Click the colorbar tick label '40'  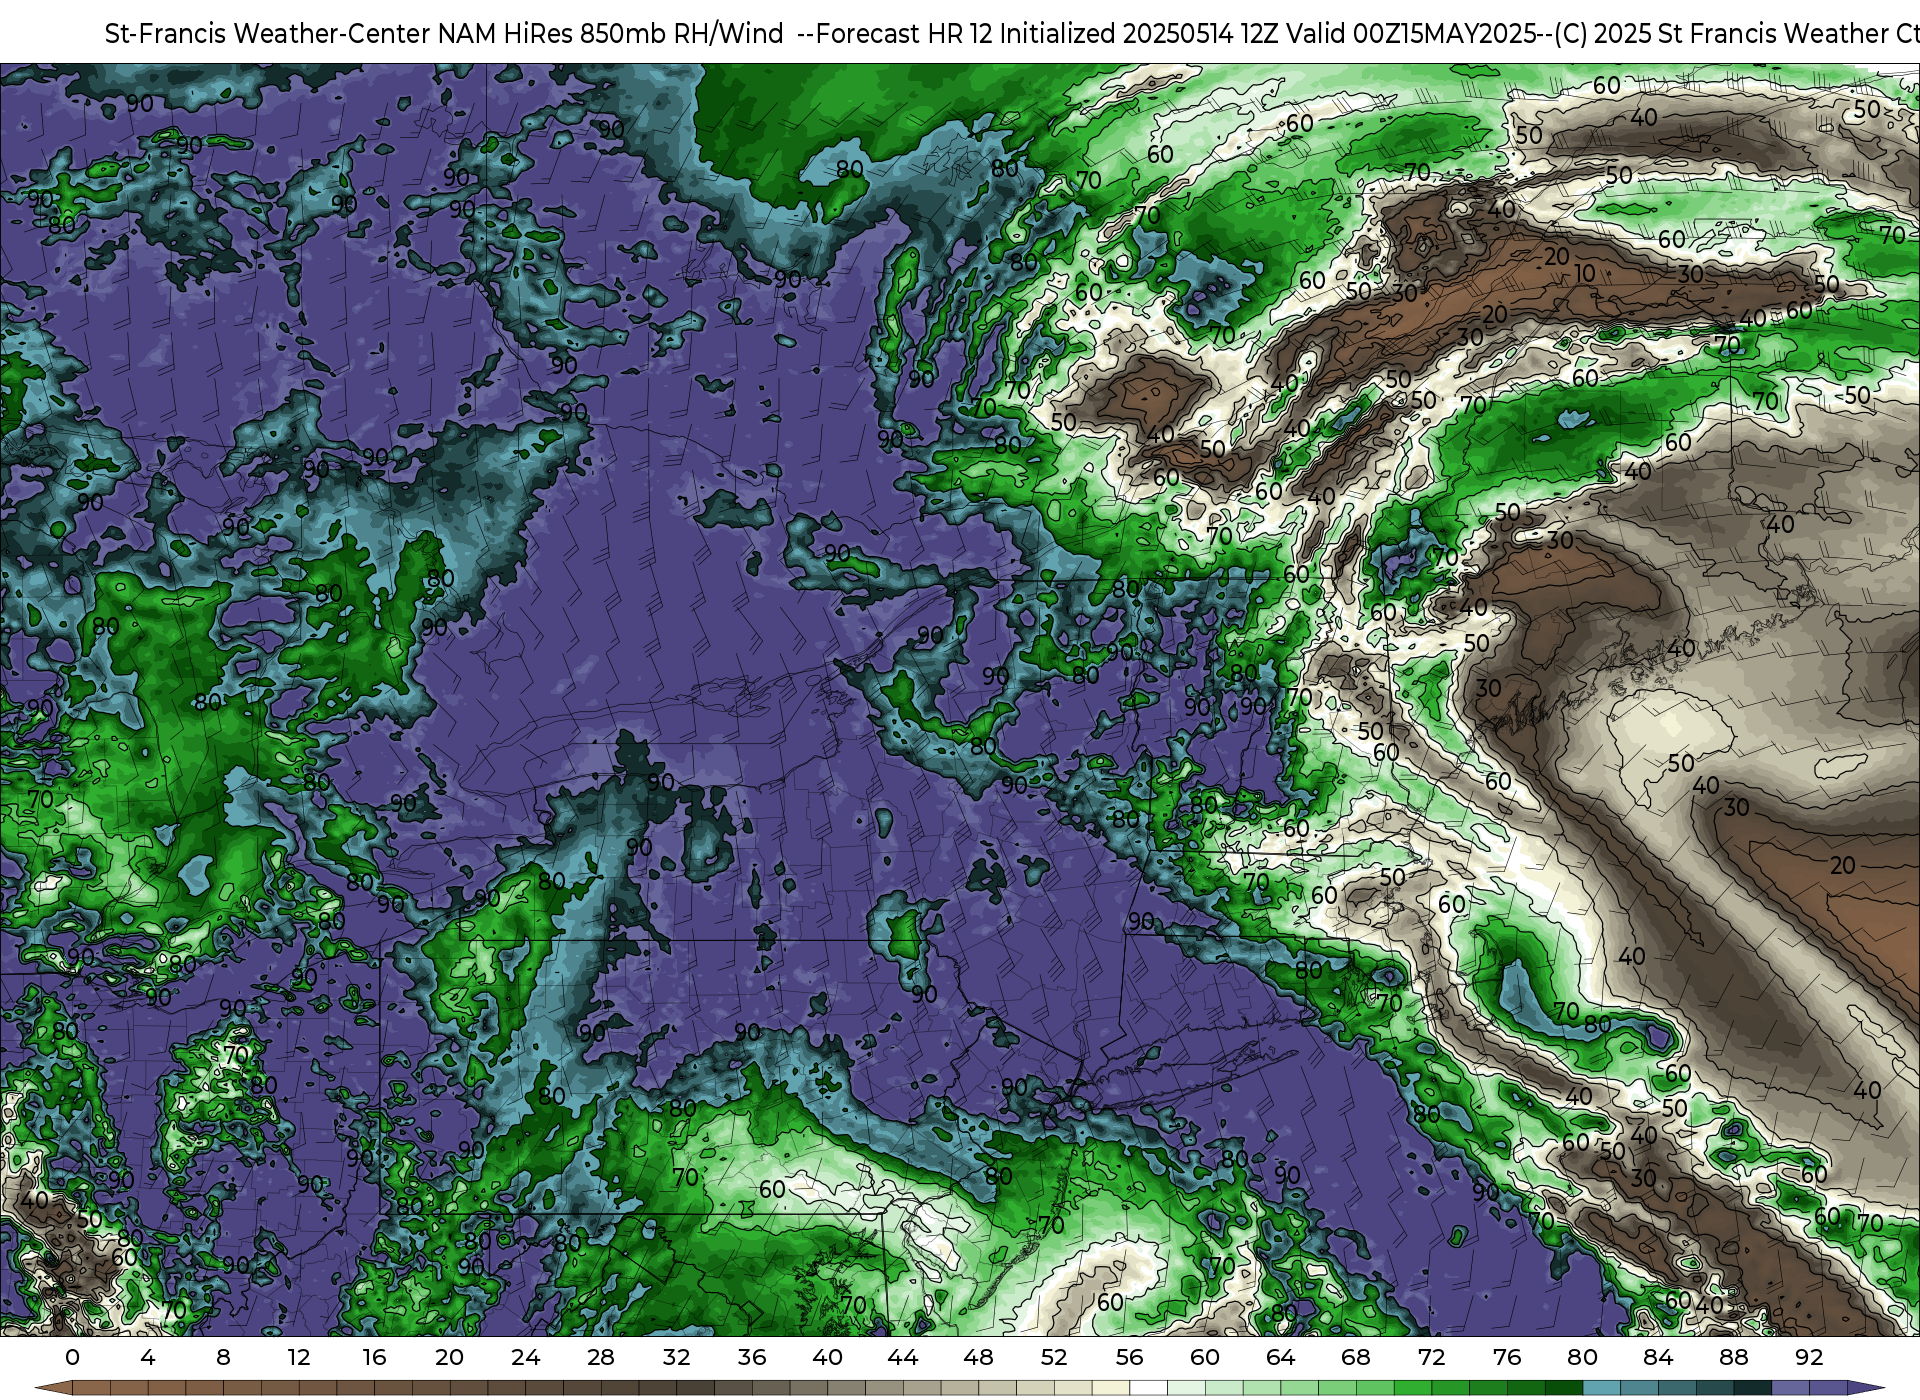tap(827, 1357)
